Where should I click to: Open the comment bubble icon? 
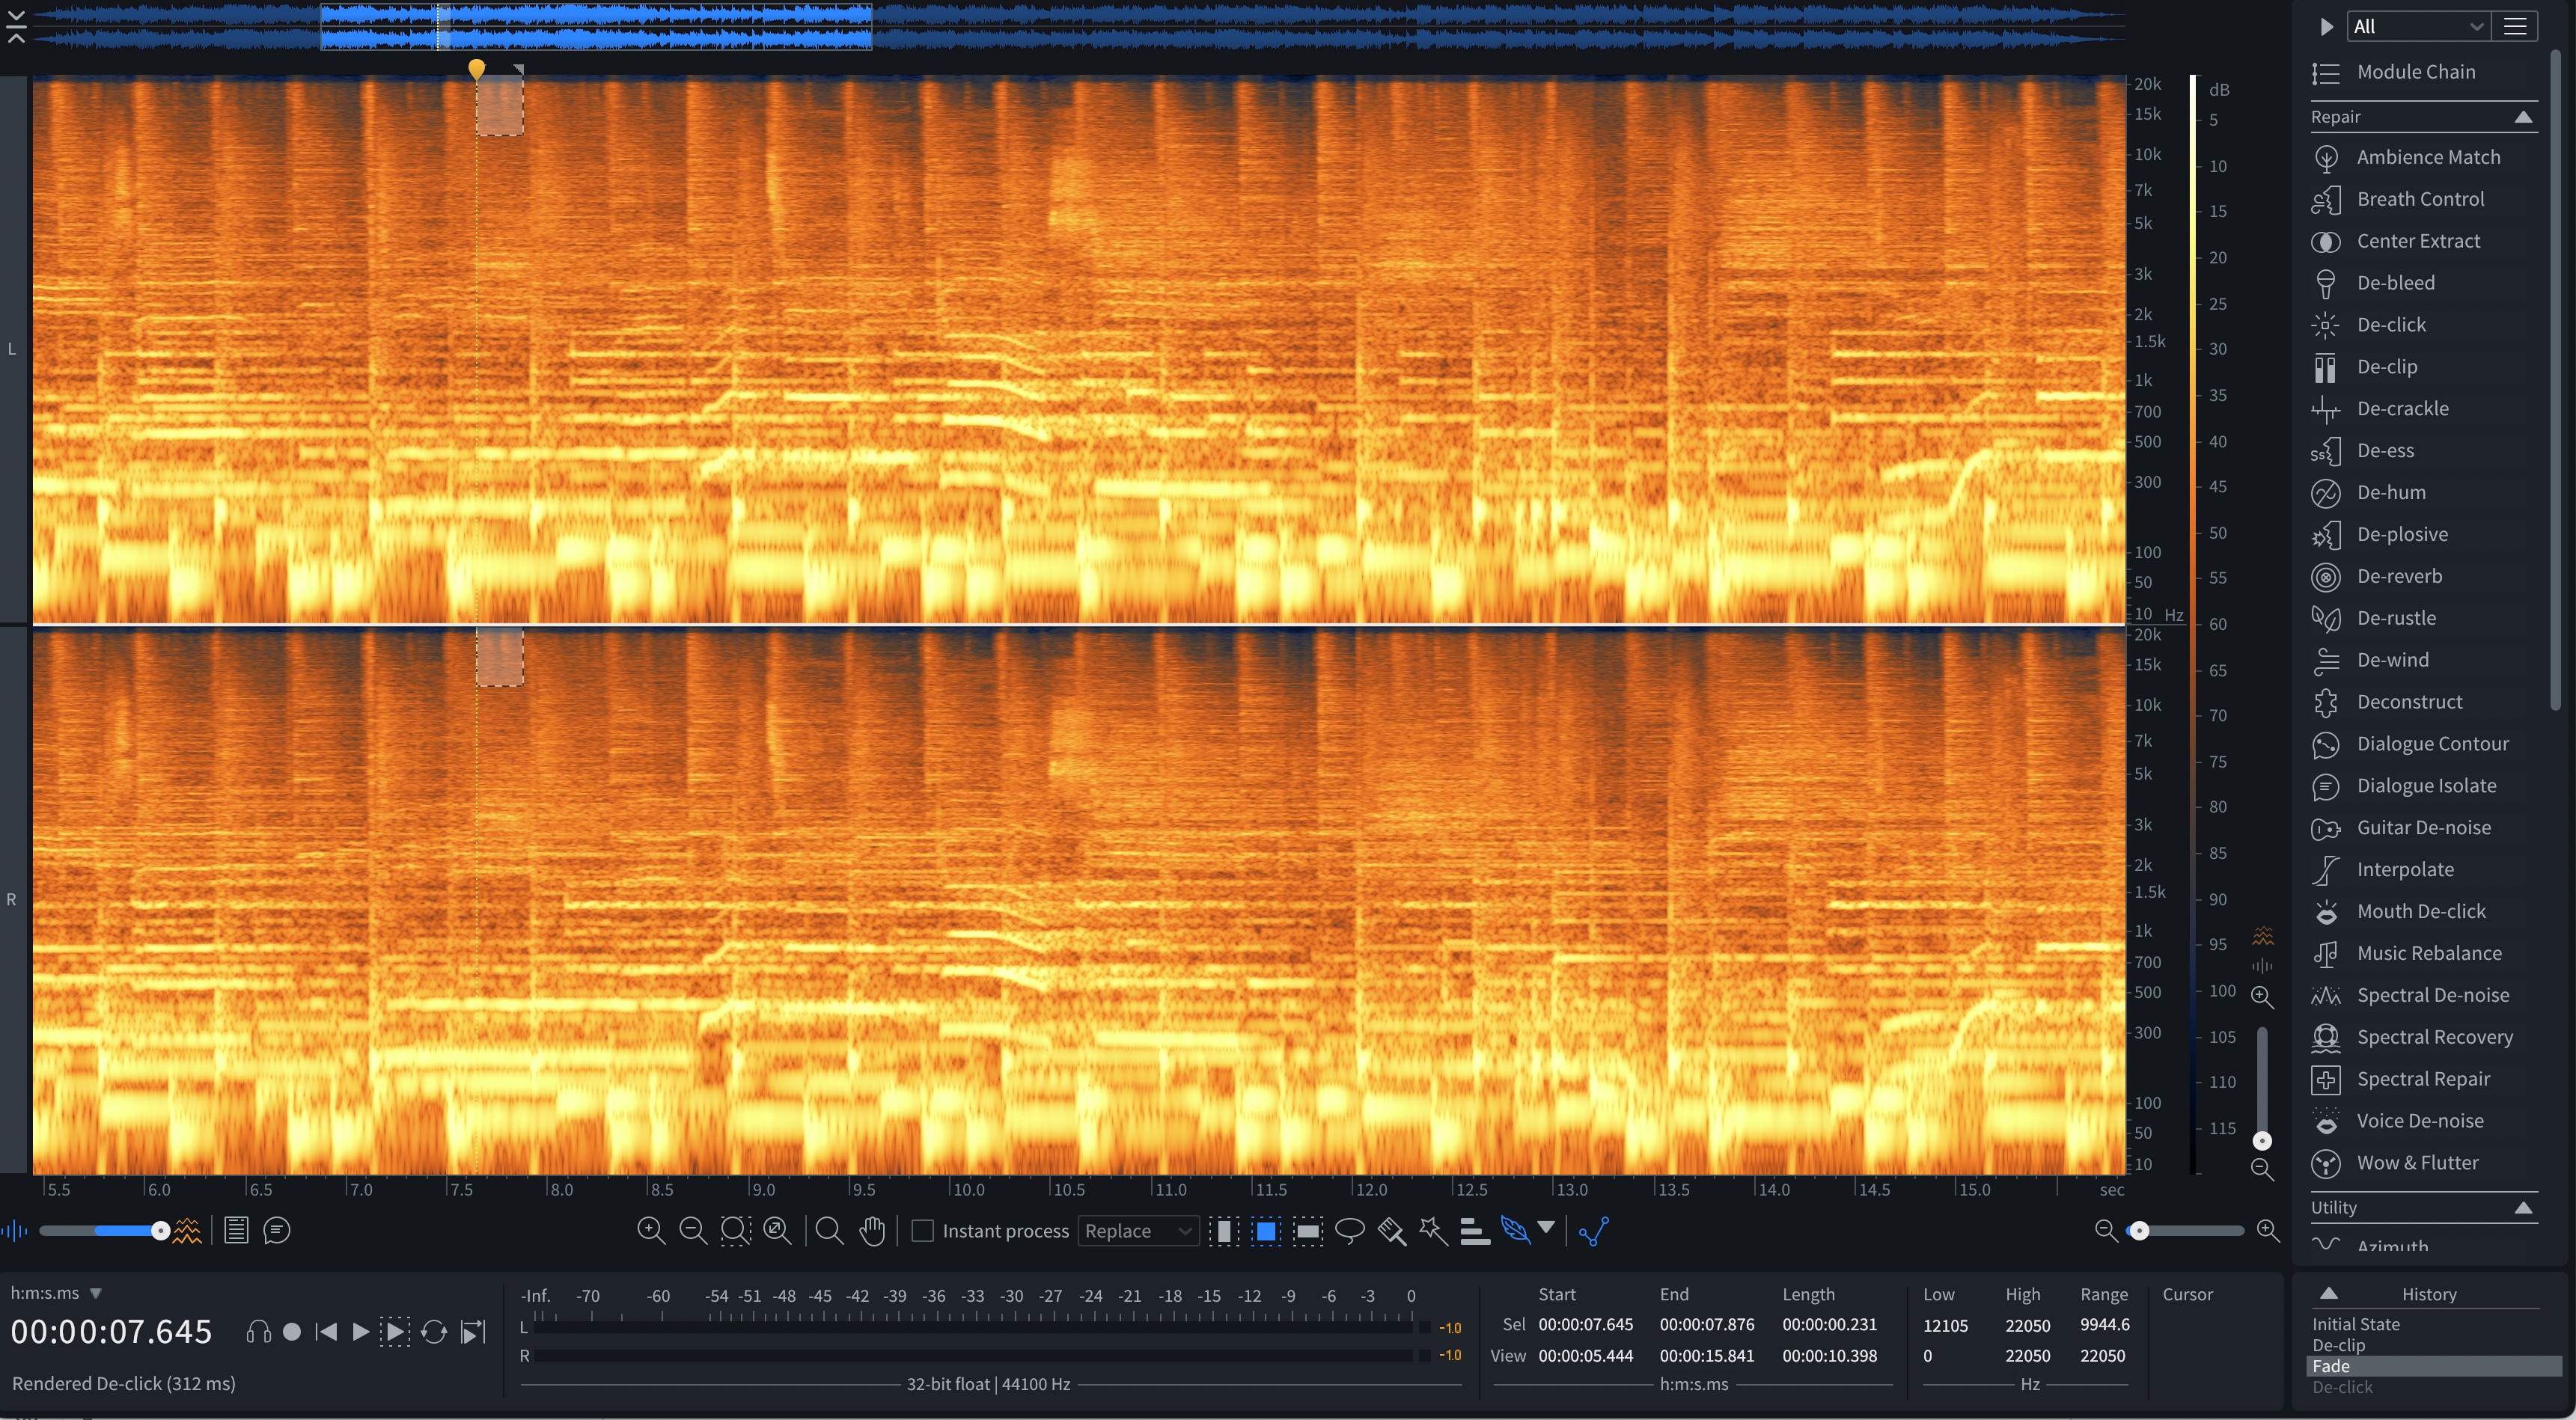click(x=277, y=1231)
